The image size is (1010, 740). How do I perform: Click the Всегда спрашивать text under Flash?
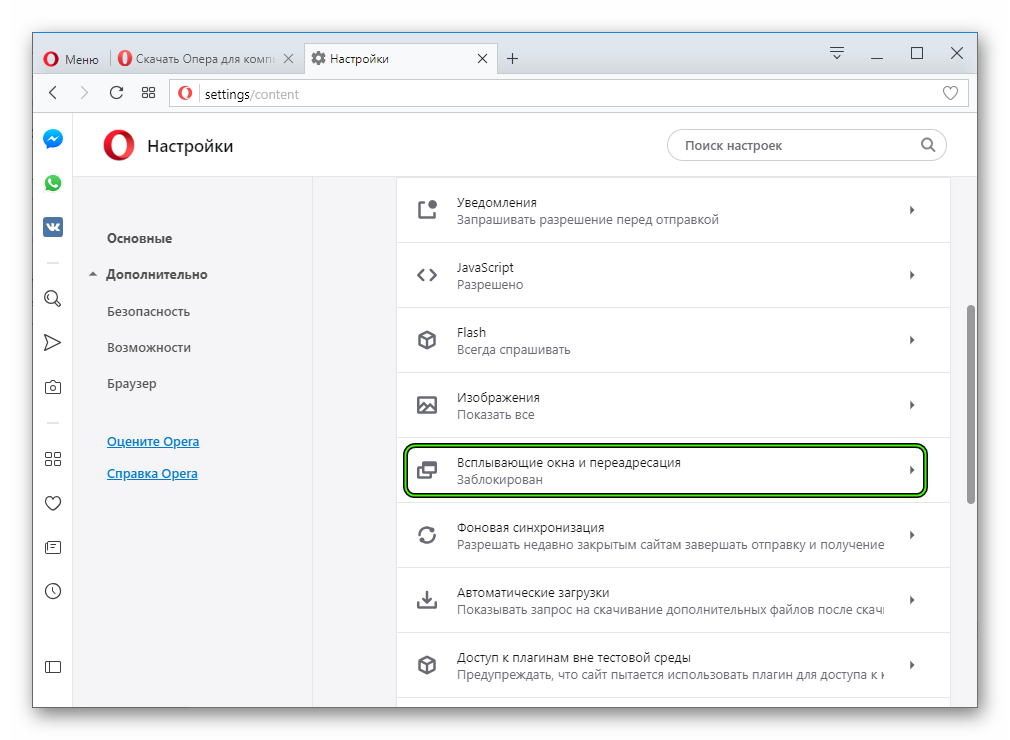pos(513,350)
